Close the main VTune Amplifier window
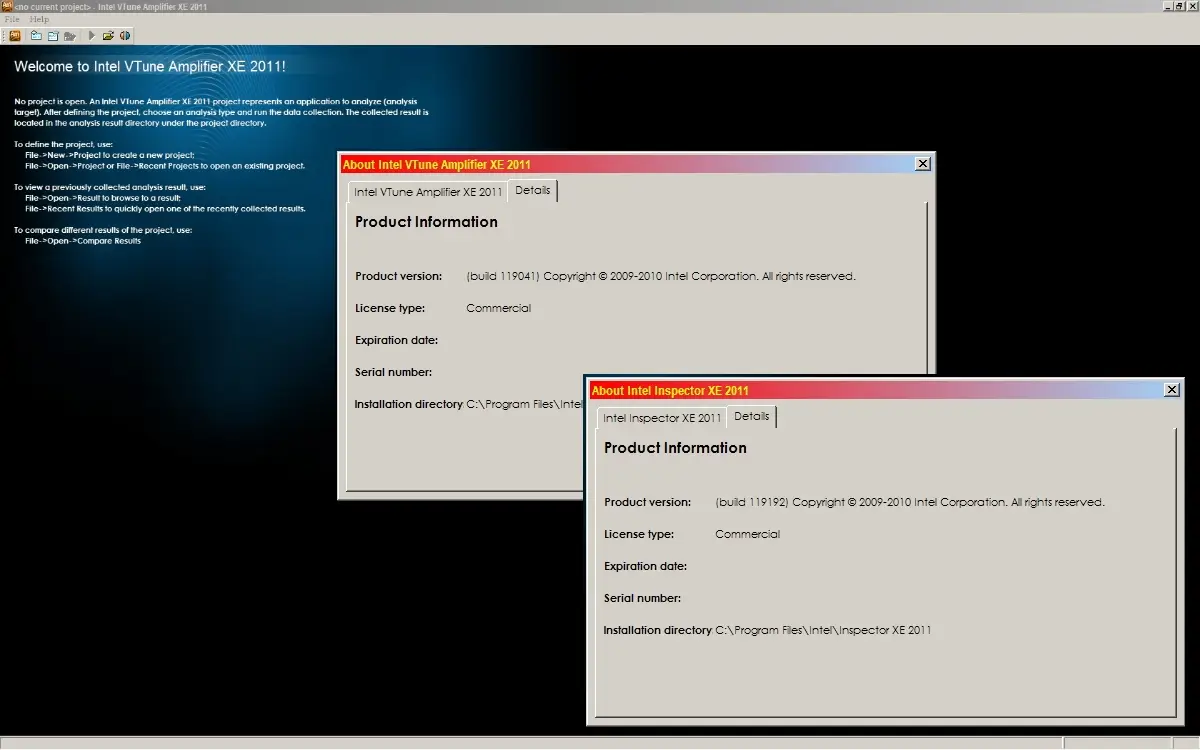Image resolution: width=1200 pixels, height=750 pixels. (x=1192, y=6)
